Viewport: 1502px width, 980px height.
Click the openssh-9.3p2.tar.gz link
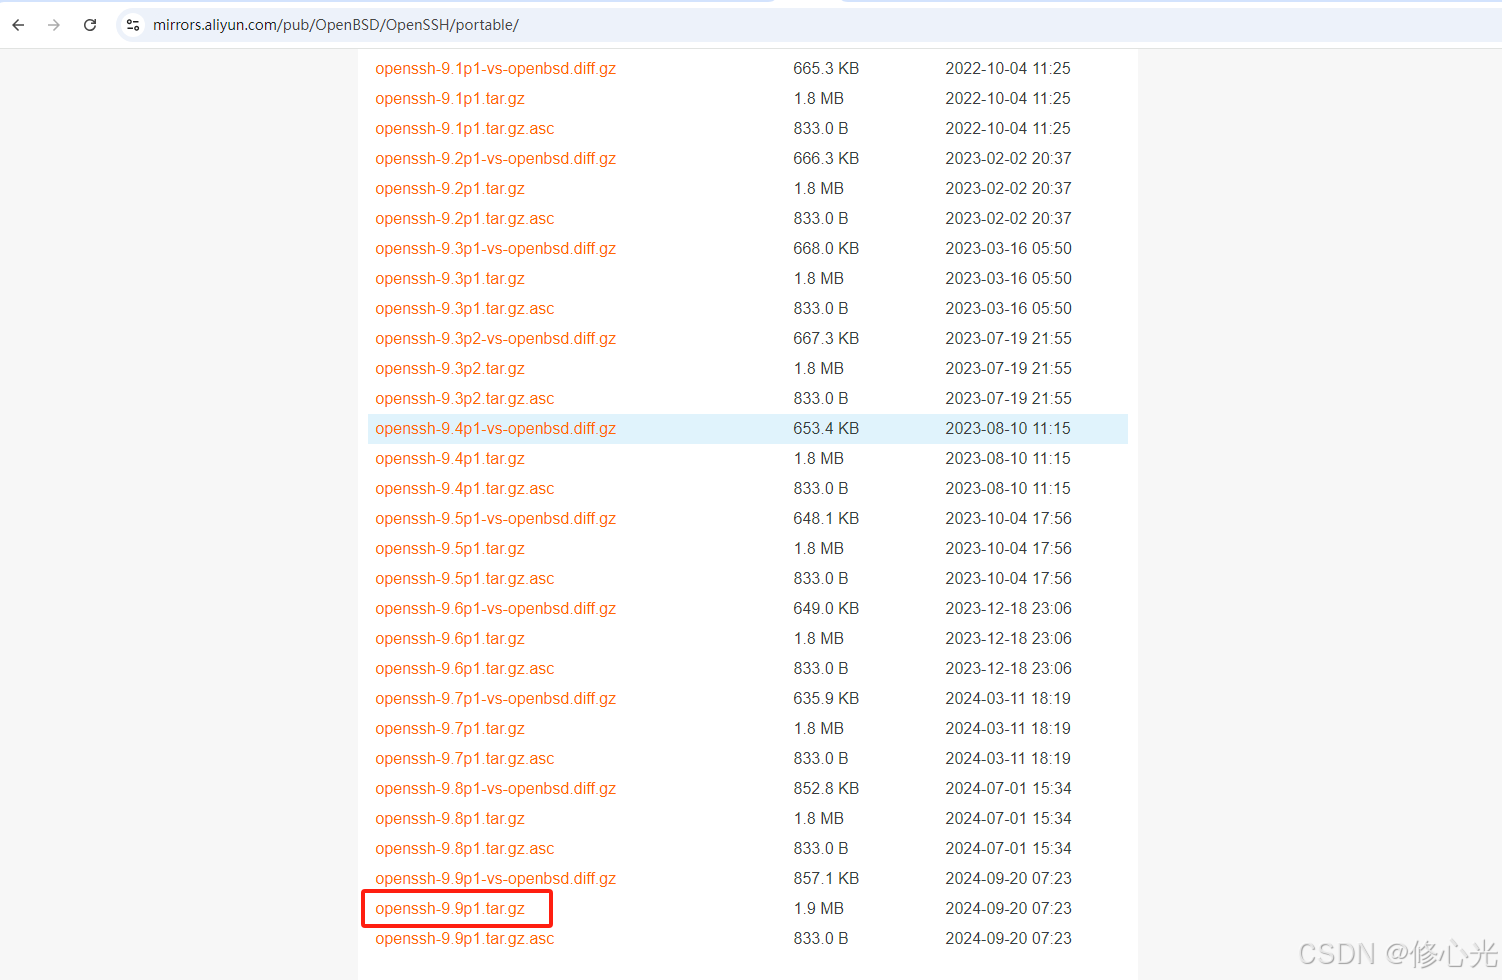pyautogui.click(x=450, y=368)
